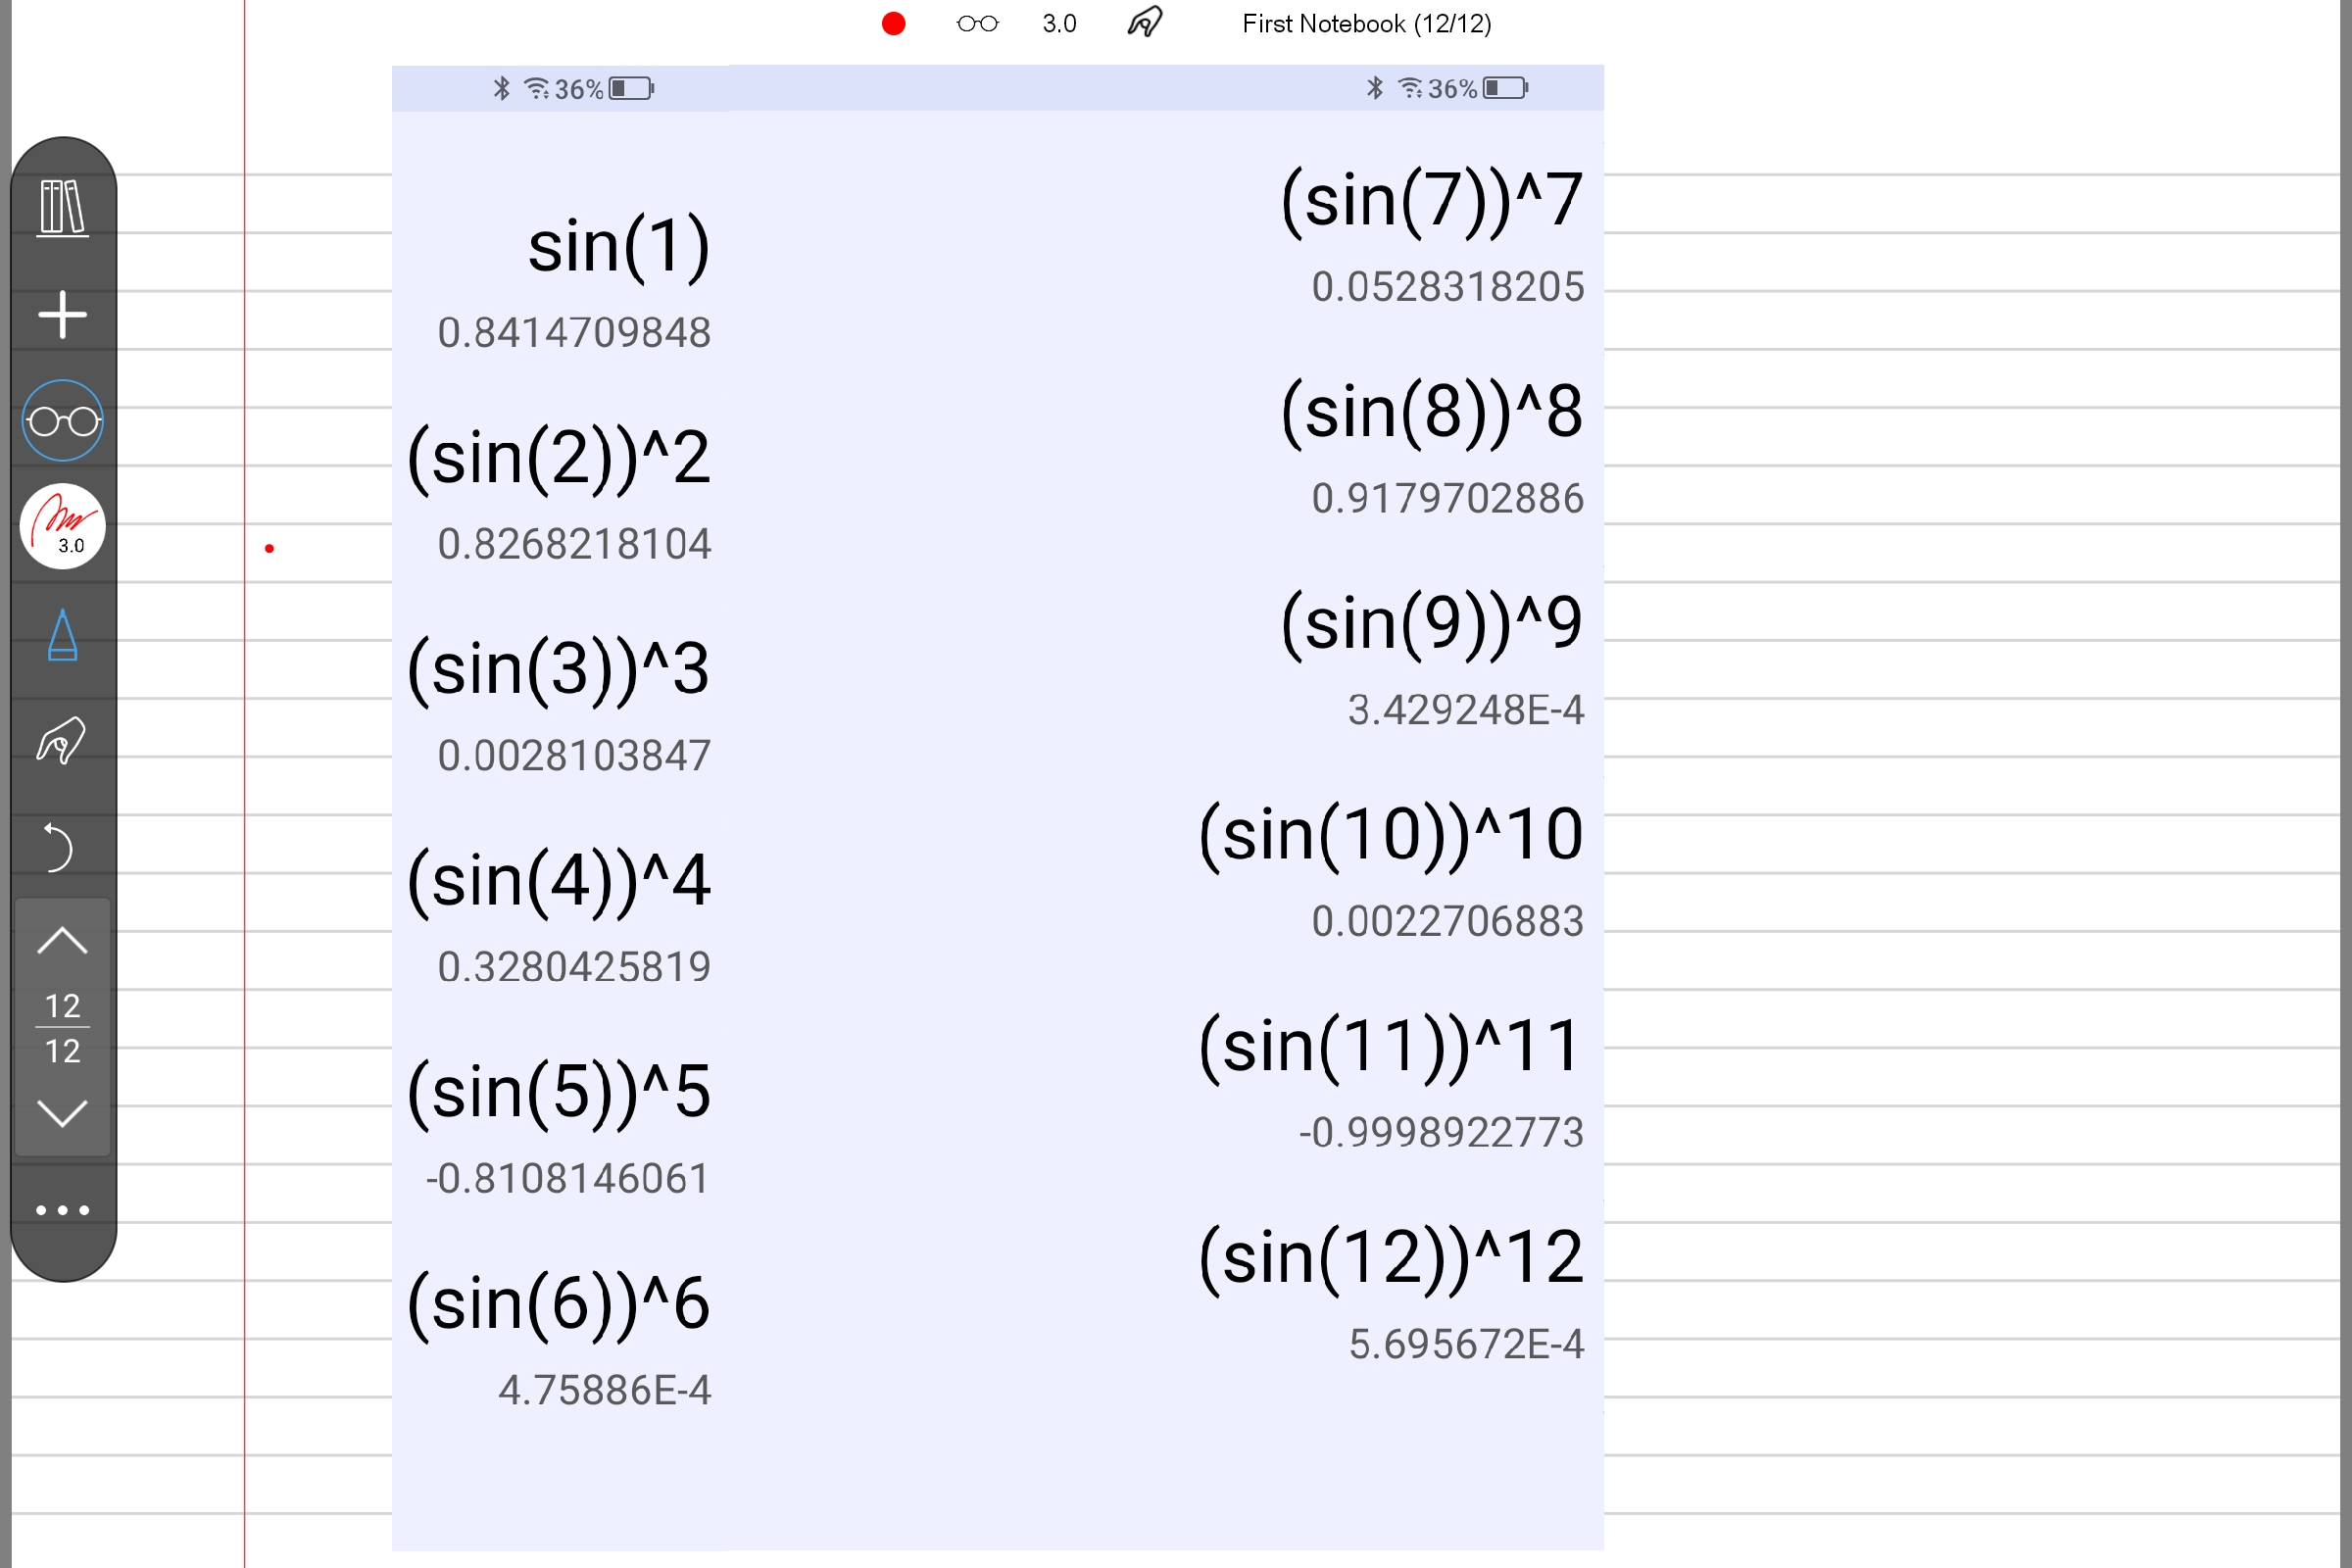Select result 4.75886E-4
2352x1568 pixels.
click(605, 1390)
